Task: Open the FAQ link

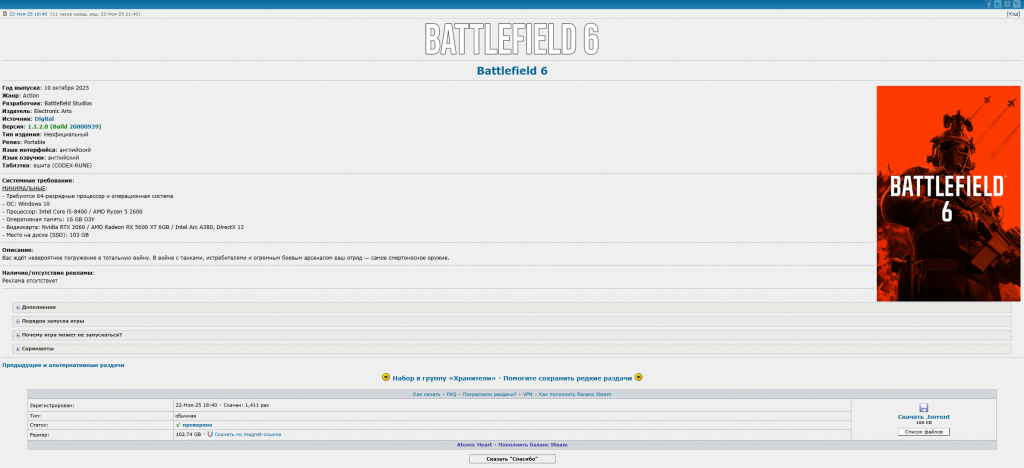Action: point(451,394)
